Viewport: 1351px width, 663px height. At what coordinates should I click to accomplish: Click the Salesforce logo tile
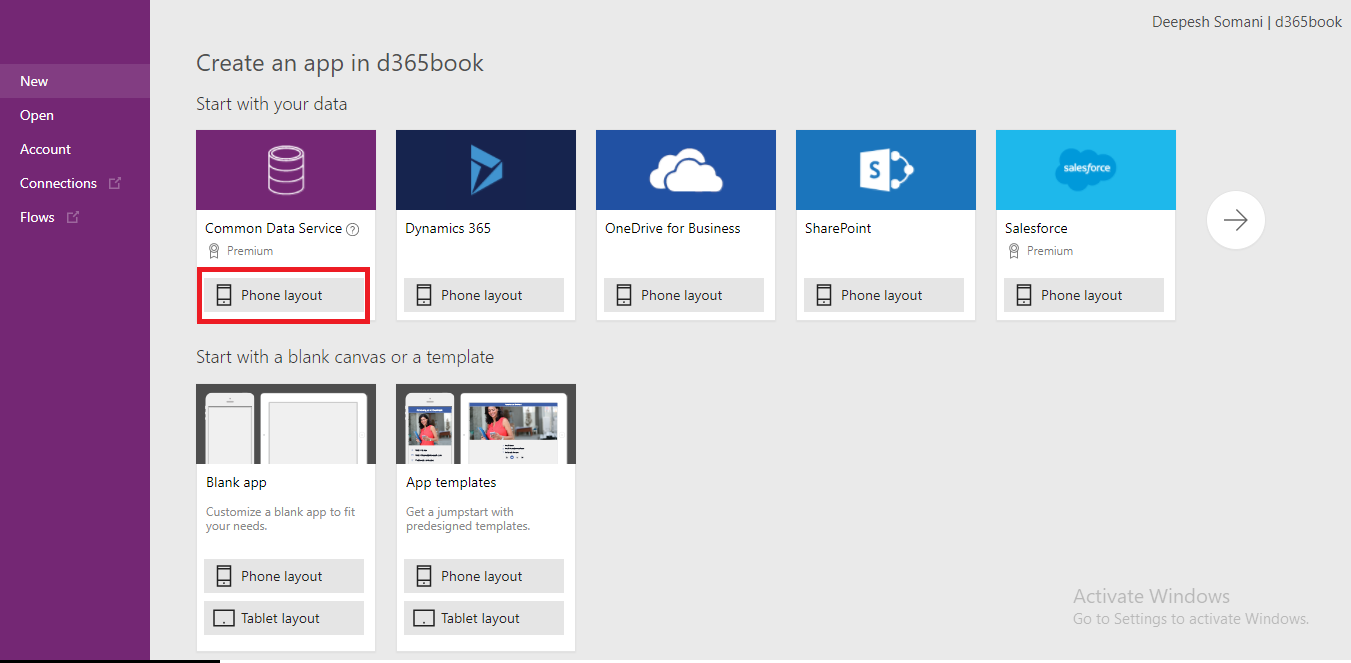pyautogui.click(x=1086, y=170)
